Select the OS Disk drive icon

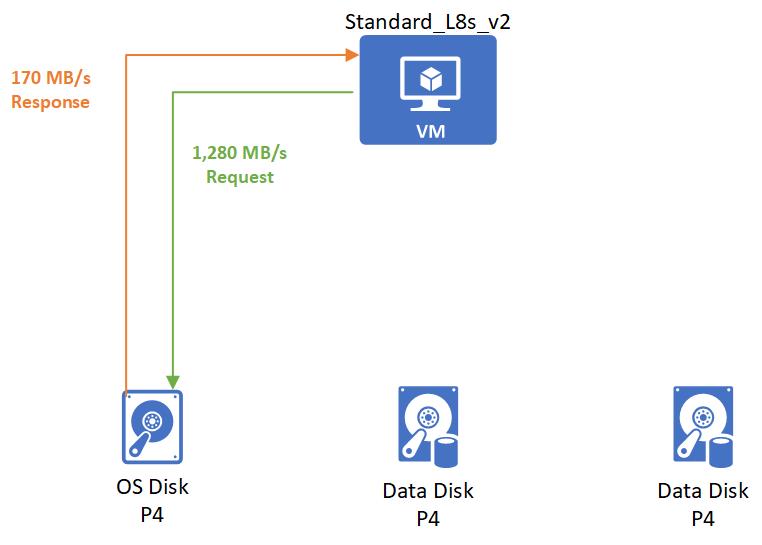151,428
